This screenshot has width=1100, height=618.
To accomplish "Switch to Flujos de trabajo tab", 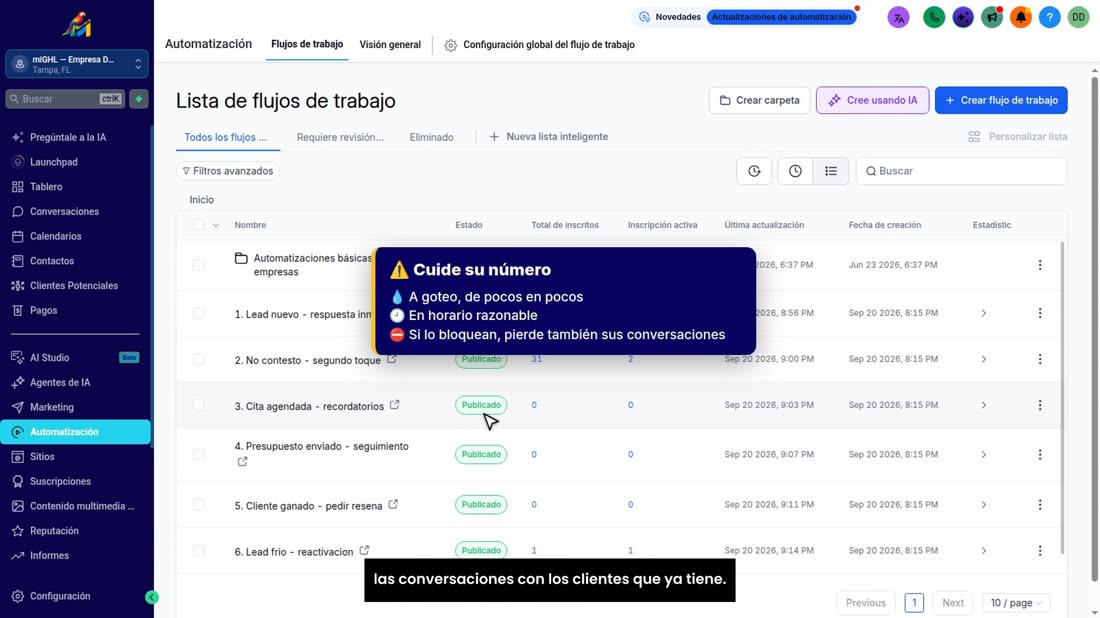I will coord(307,44).
